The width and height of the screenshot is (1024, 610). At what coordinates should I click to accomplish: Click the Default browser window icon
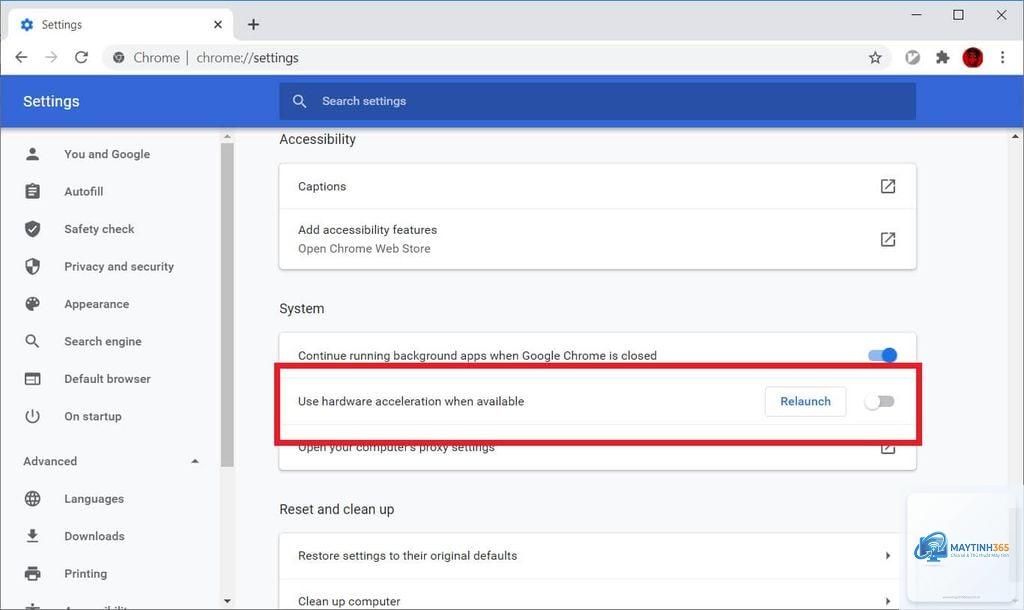(32, 379)
